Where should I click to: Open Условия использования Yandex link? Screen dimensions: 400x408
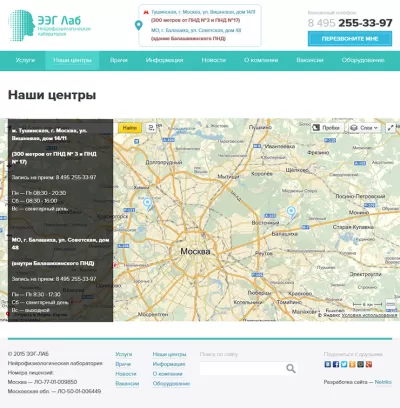[369, 315]
